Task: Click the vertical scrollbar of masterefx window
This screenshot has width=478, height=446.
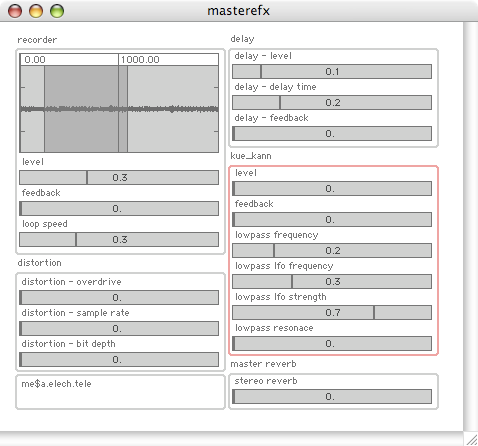Action: (x=470, y=227)
